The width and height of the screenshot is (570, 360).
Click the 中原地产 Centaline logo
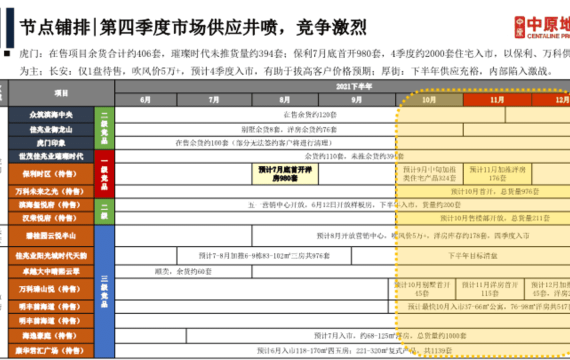click(542, 27)
